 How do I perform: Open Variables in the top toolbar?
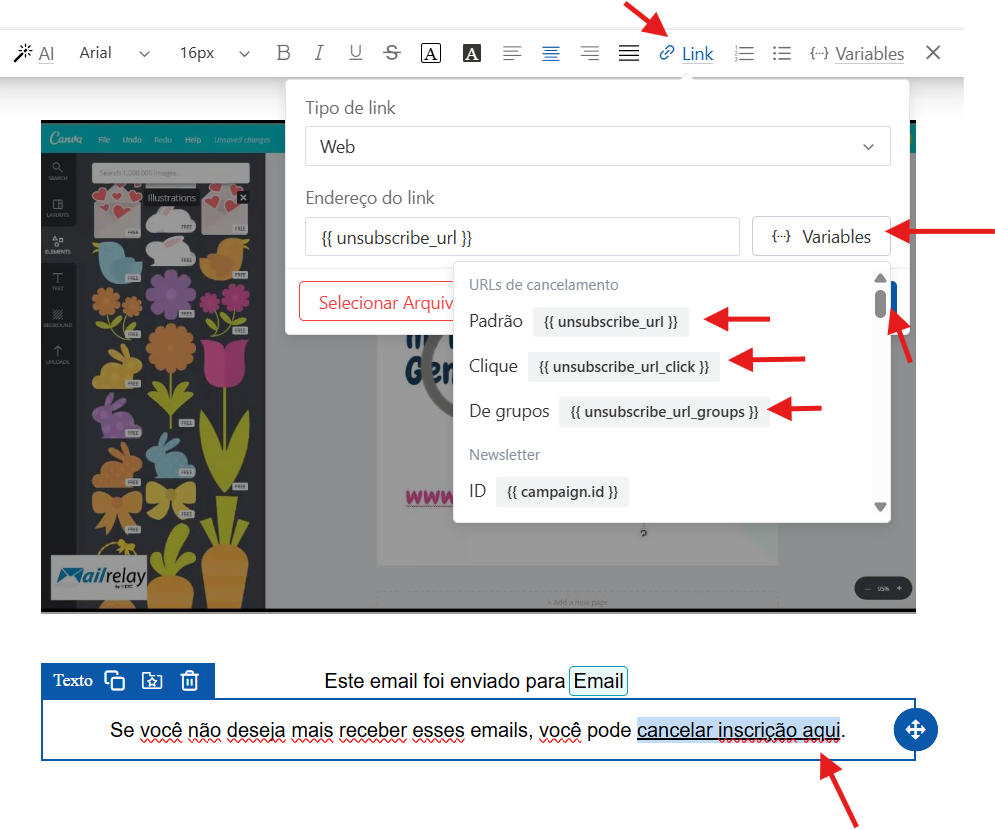pos(857,53)
